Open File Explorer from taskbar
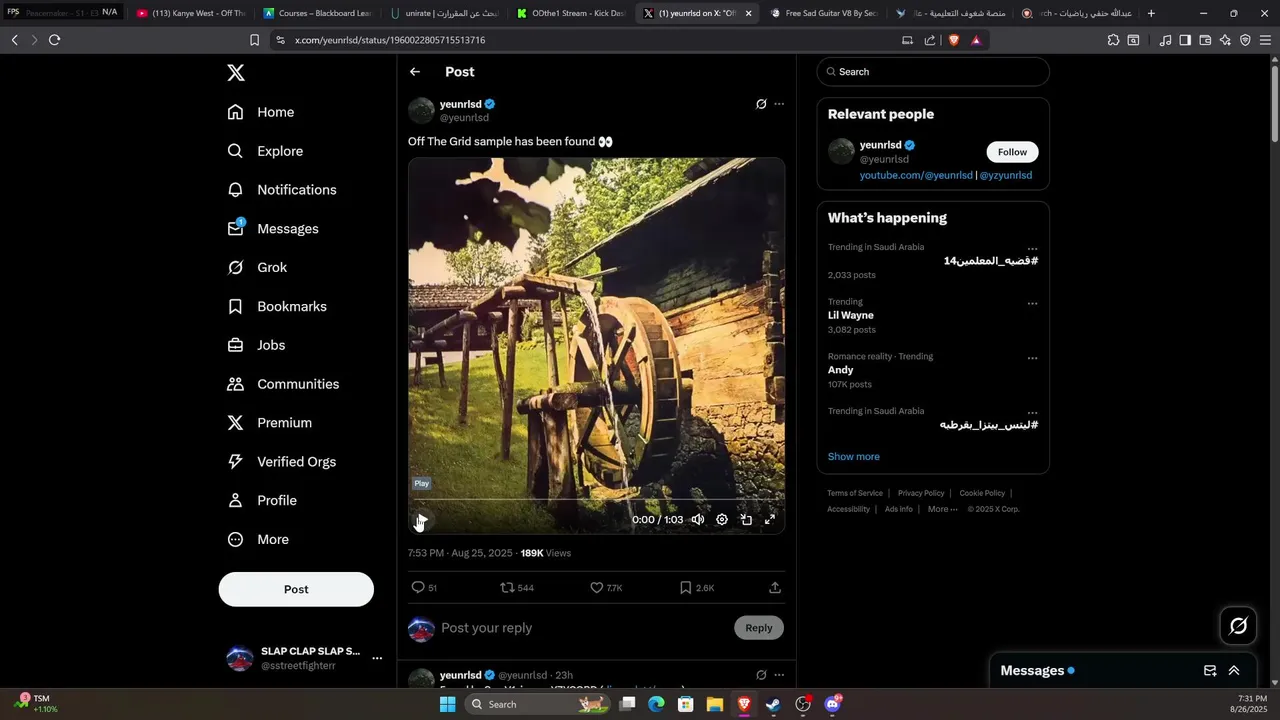The width and height of the screenshot is (1280, 720). (715, 704)
